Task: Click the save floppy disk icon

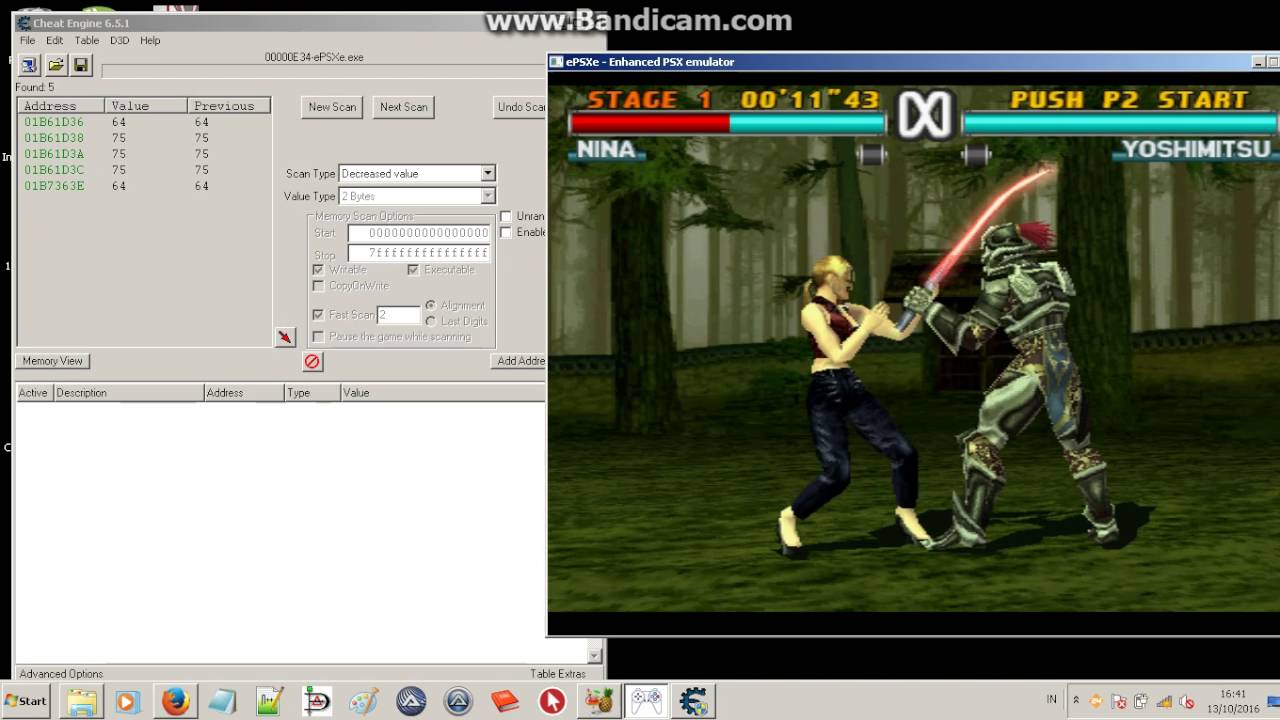Action: [81, 65]
